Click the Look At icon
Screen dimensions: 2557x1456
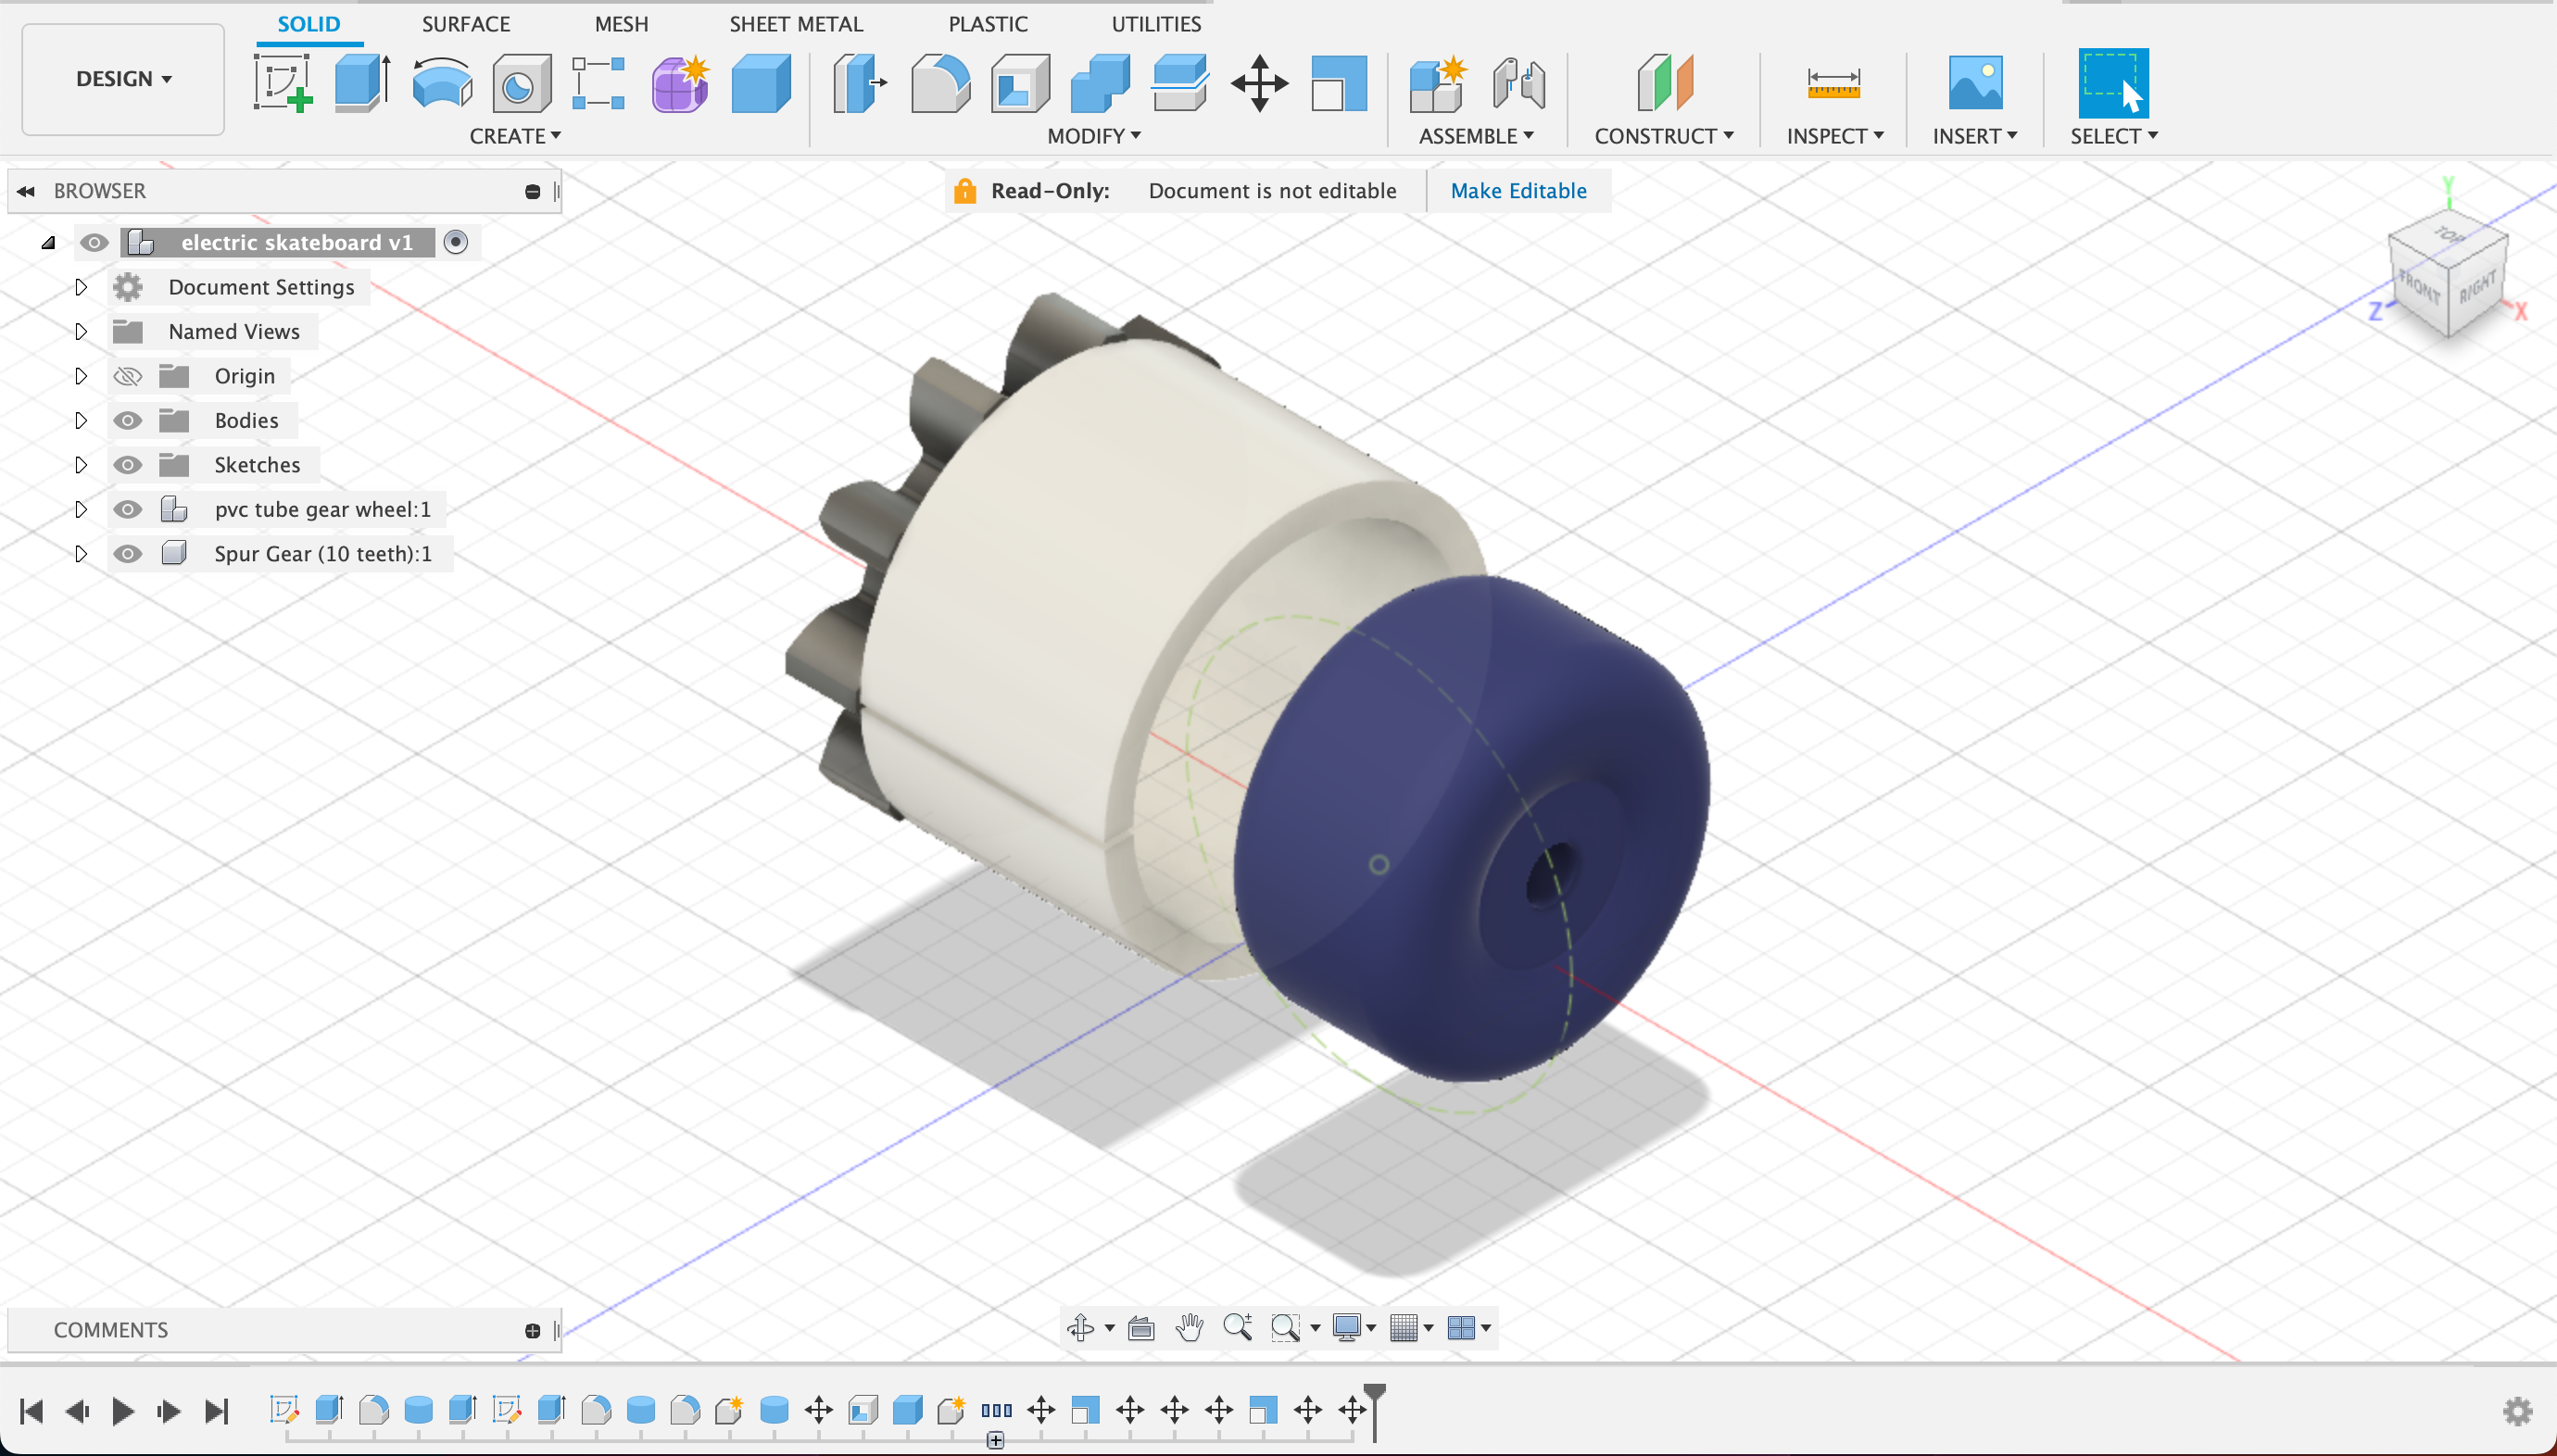(x=1141, y=1327)
